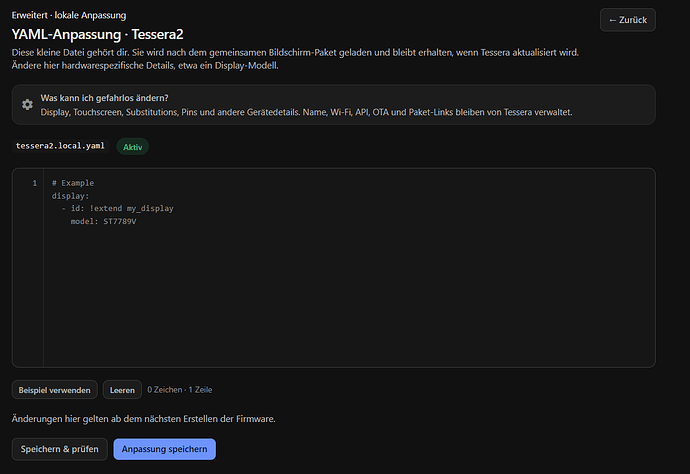Go back with the Zurück button

point(628,20)
